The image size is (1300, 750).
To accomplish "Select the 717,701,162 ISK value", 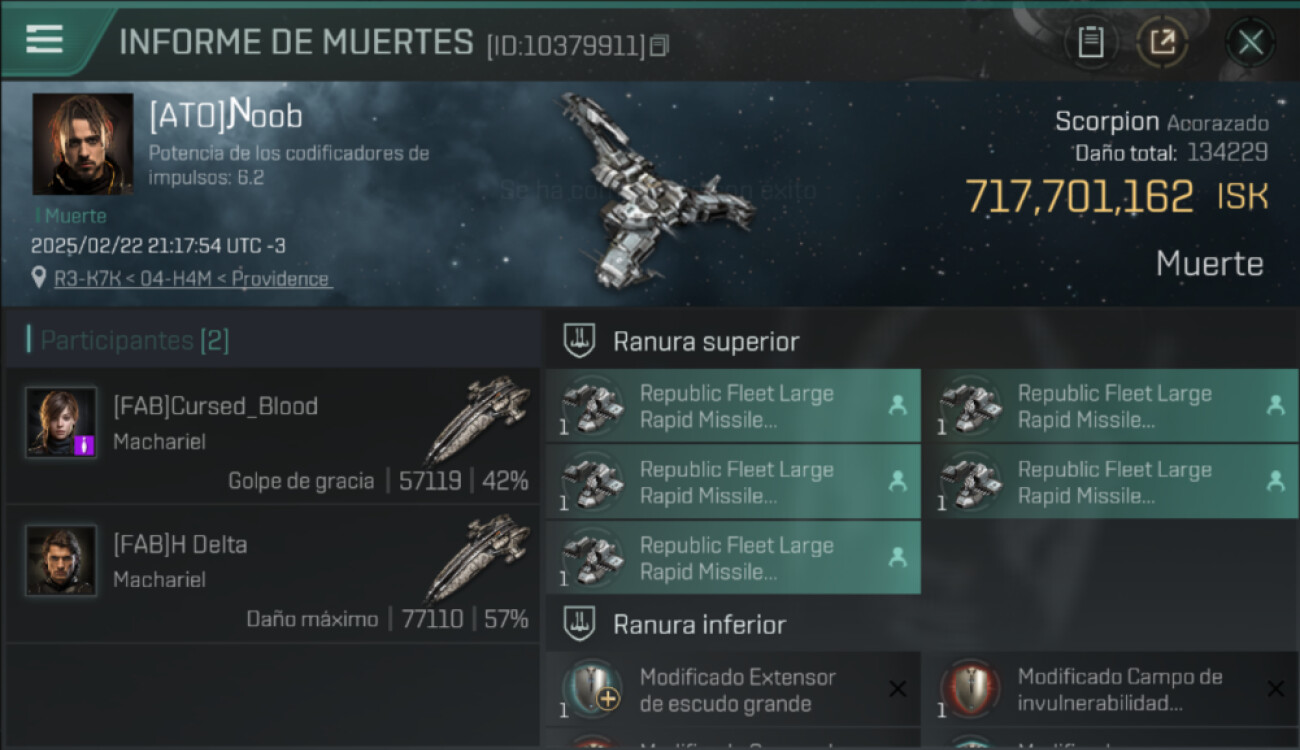I will (1116, 197).
